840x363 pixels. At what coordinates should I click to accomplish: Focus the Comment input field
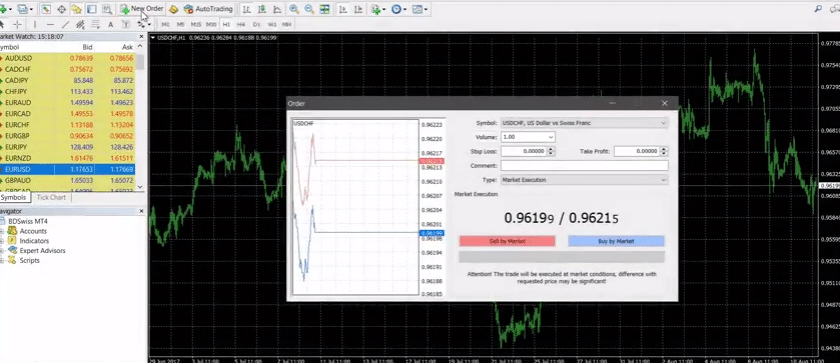(x=584, y=165)
